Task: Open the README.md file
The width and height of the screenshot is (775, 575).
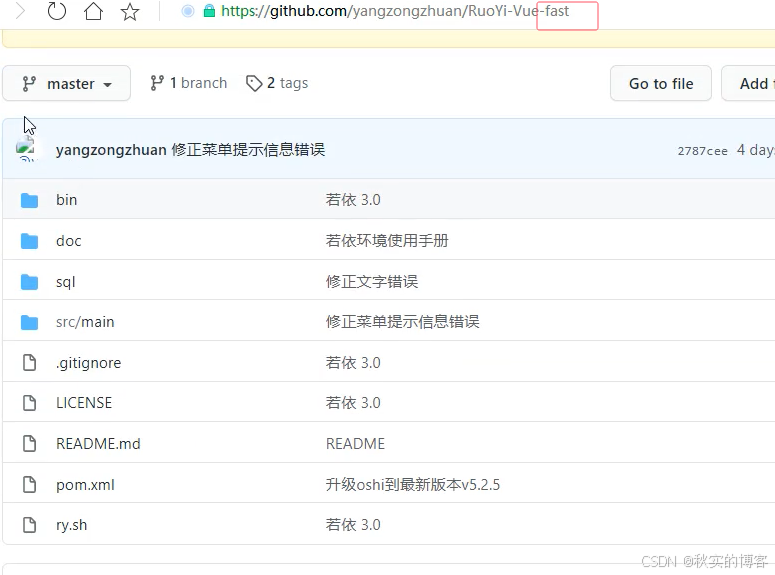Action: tap(98, 443)
